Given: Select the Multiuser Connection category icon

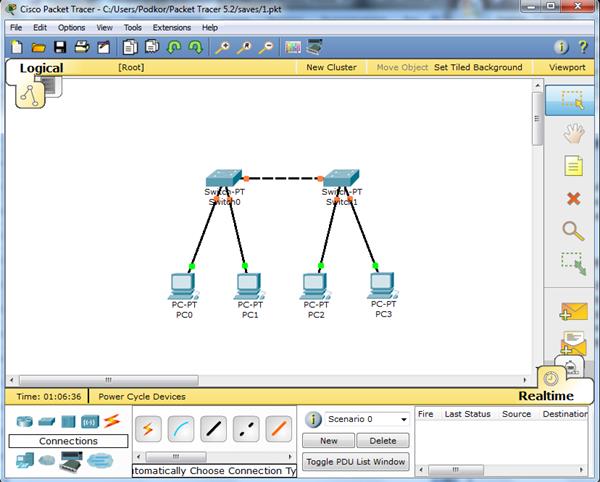Looking at the screenshot, I should (100, 460).
